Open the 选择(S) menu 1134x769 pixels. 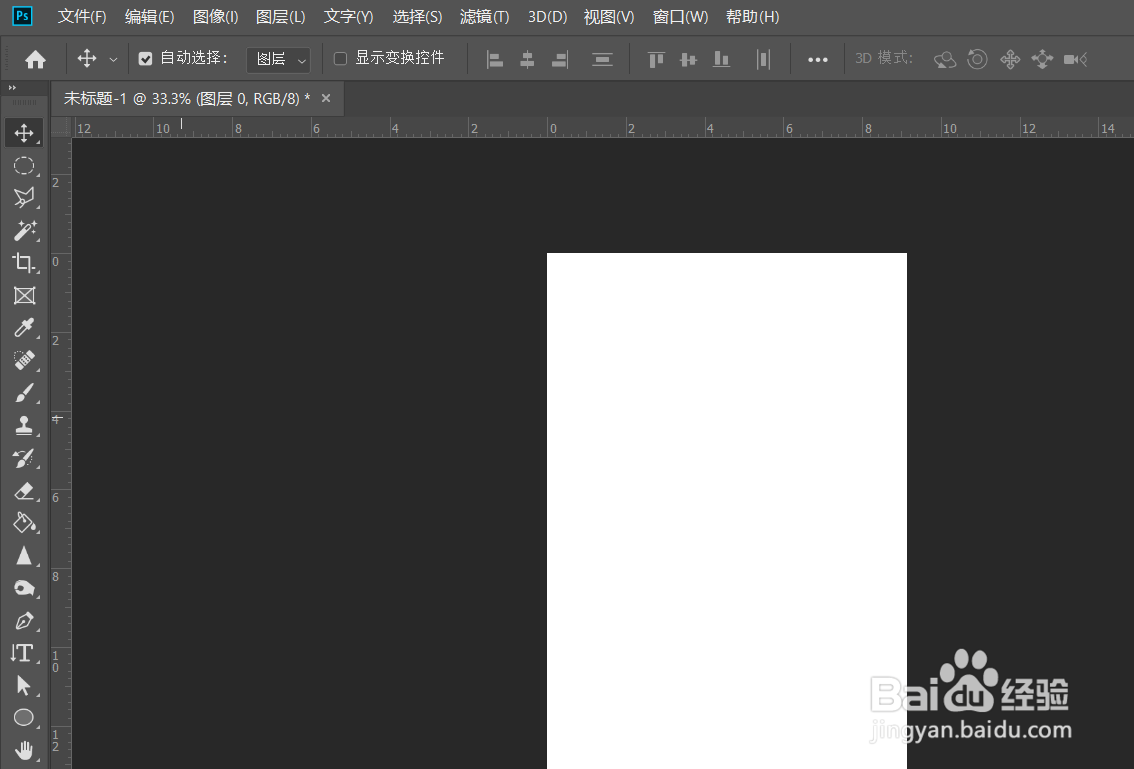417,17
